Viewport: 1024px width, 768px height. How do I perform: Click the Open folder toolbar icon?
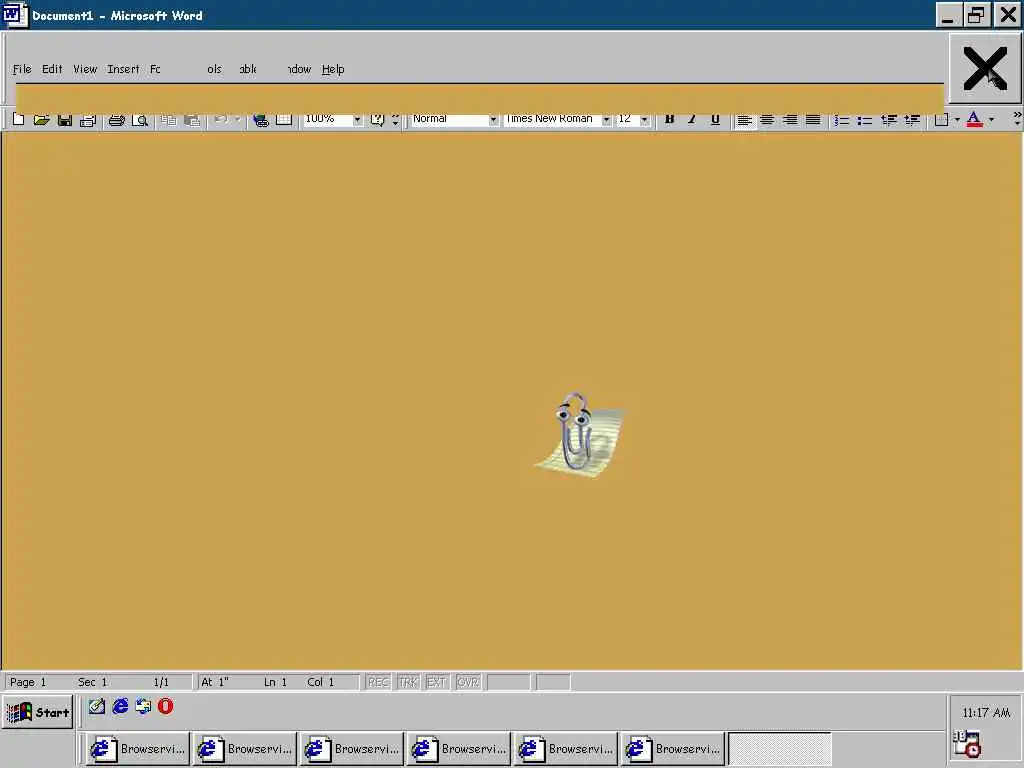click(41, 120)
